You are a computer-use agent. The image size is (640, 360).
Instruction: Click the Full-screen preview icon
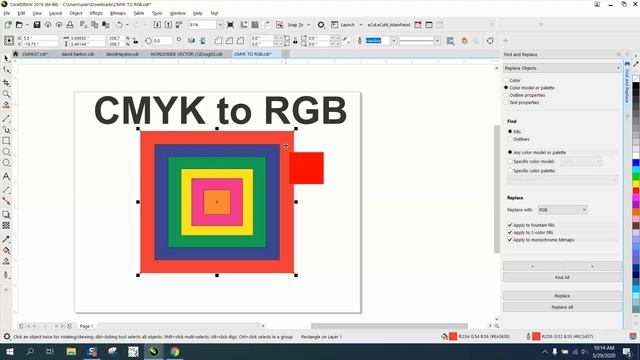click(230, 25)
